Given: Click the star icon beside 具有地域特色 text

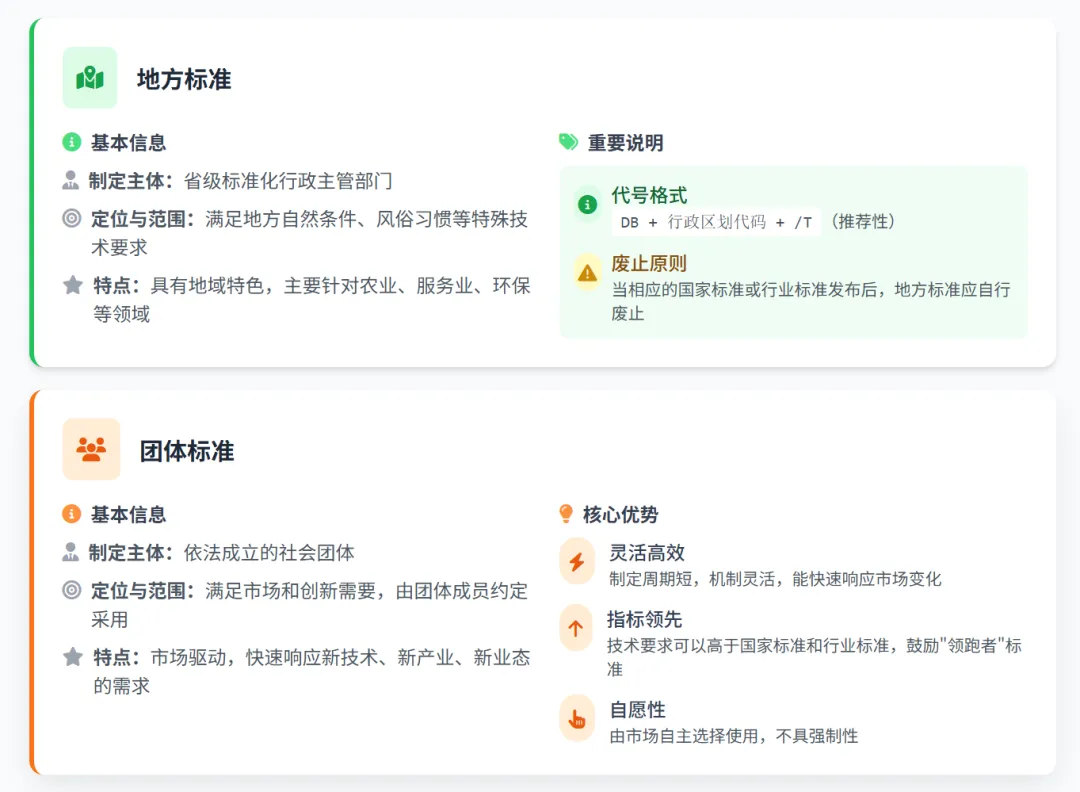Looking at the screenshot, I should tap(72, 286).
